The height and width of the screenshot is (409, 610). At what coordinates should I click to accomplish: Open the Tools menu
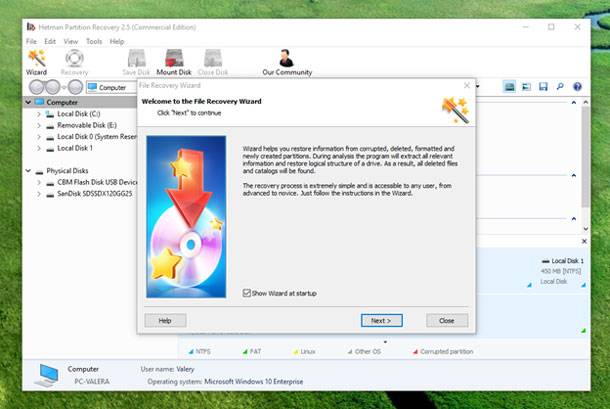(x=94, y=41)
